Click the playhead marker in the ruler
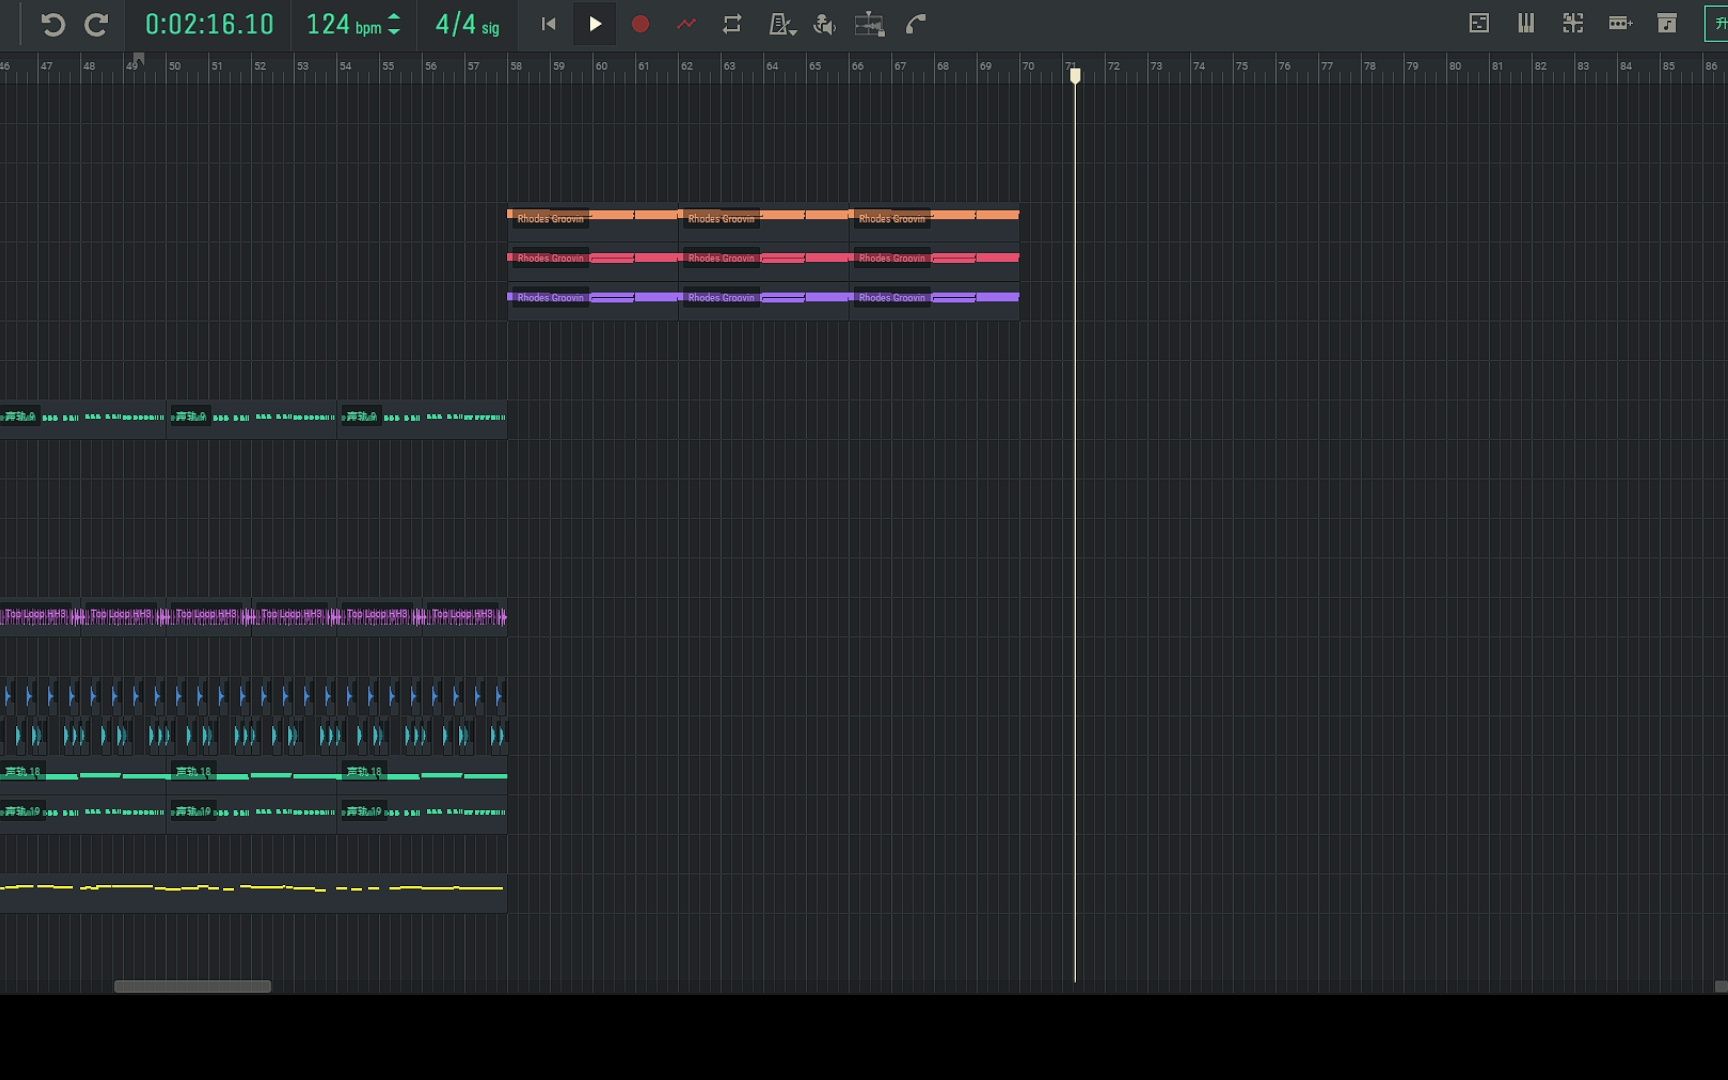The width and height of the screenshot is (1728, 1080). pyautogui.click(x=1075, y=75)
